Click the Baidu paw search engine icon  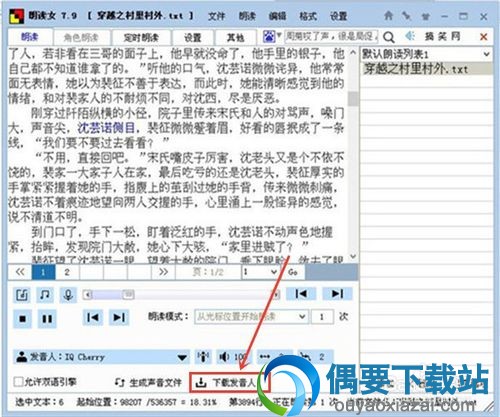[269, 36]
